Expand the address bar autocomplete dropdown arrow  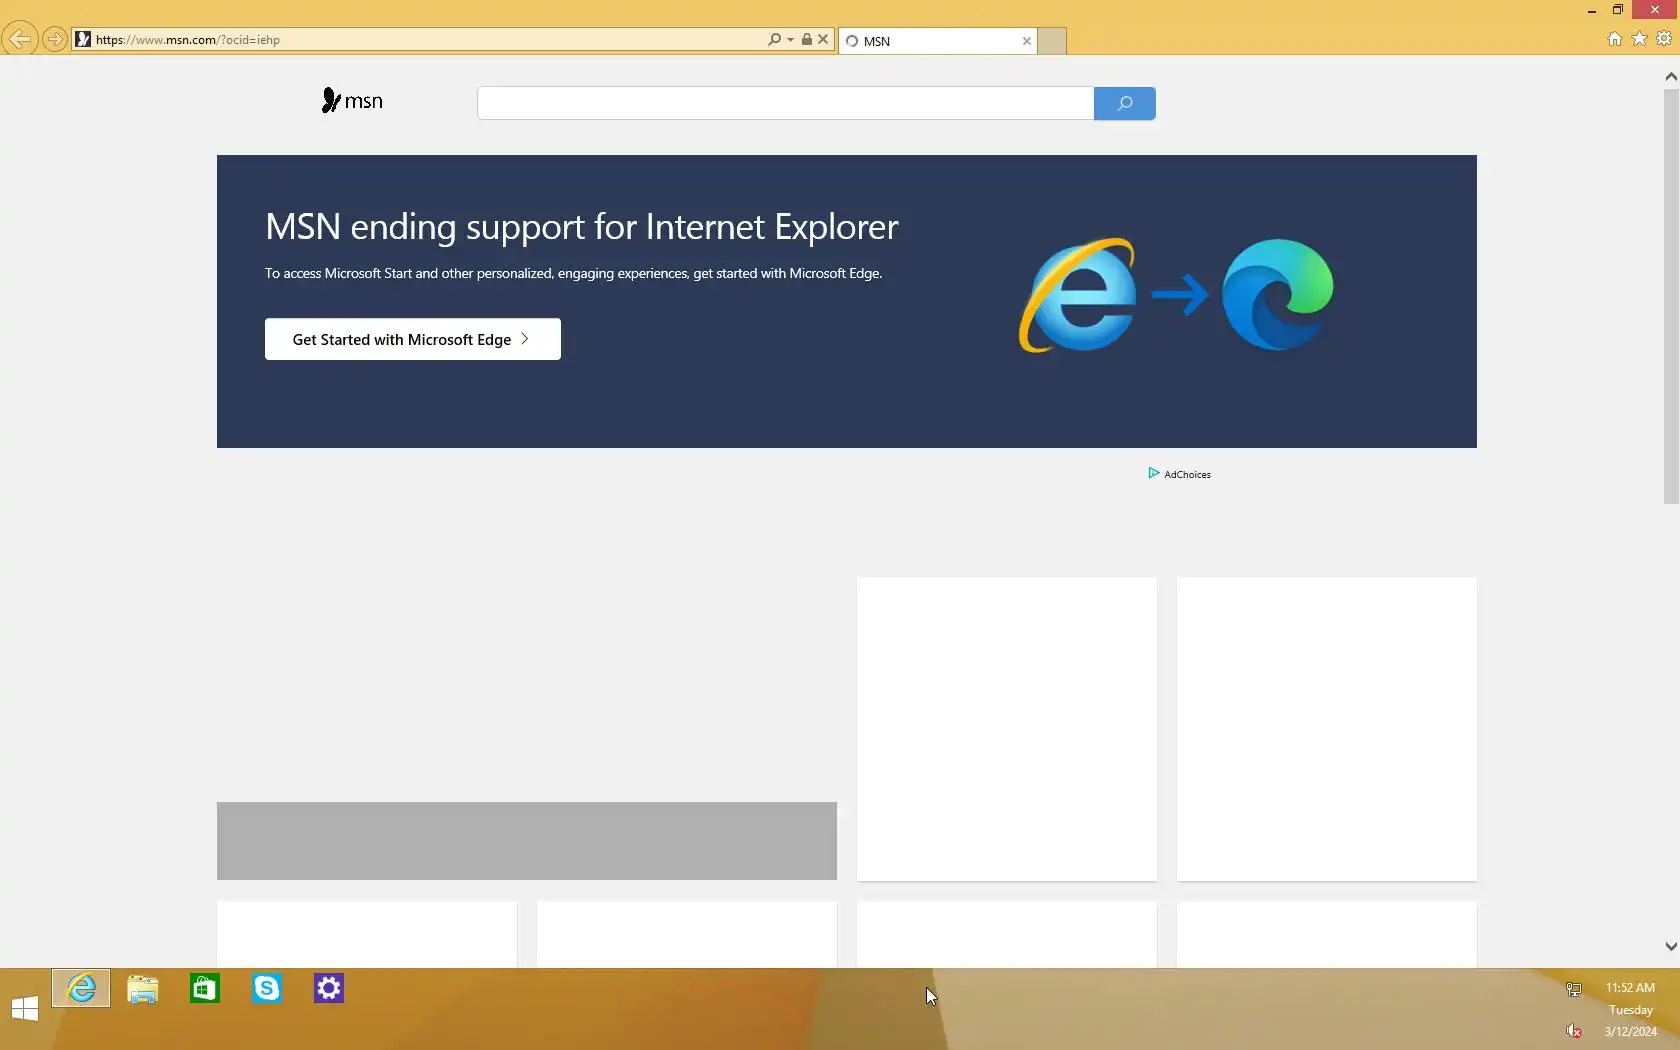pyautogui.click(x=790, y=40)
